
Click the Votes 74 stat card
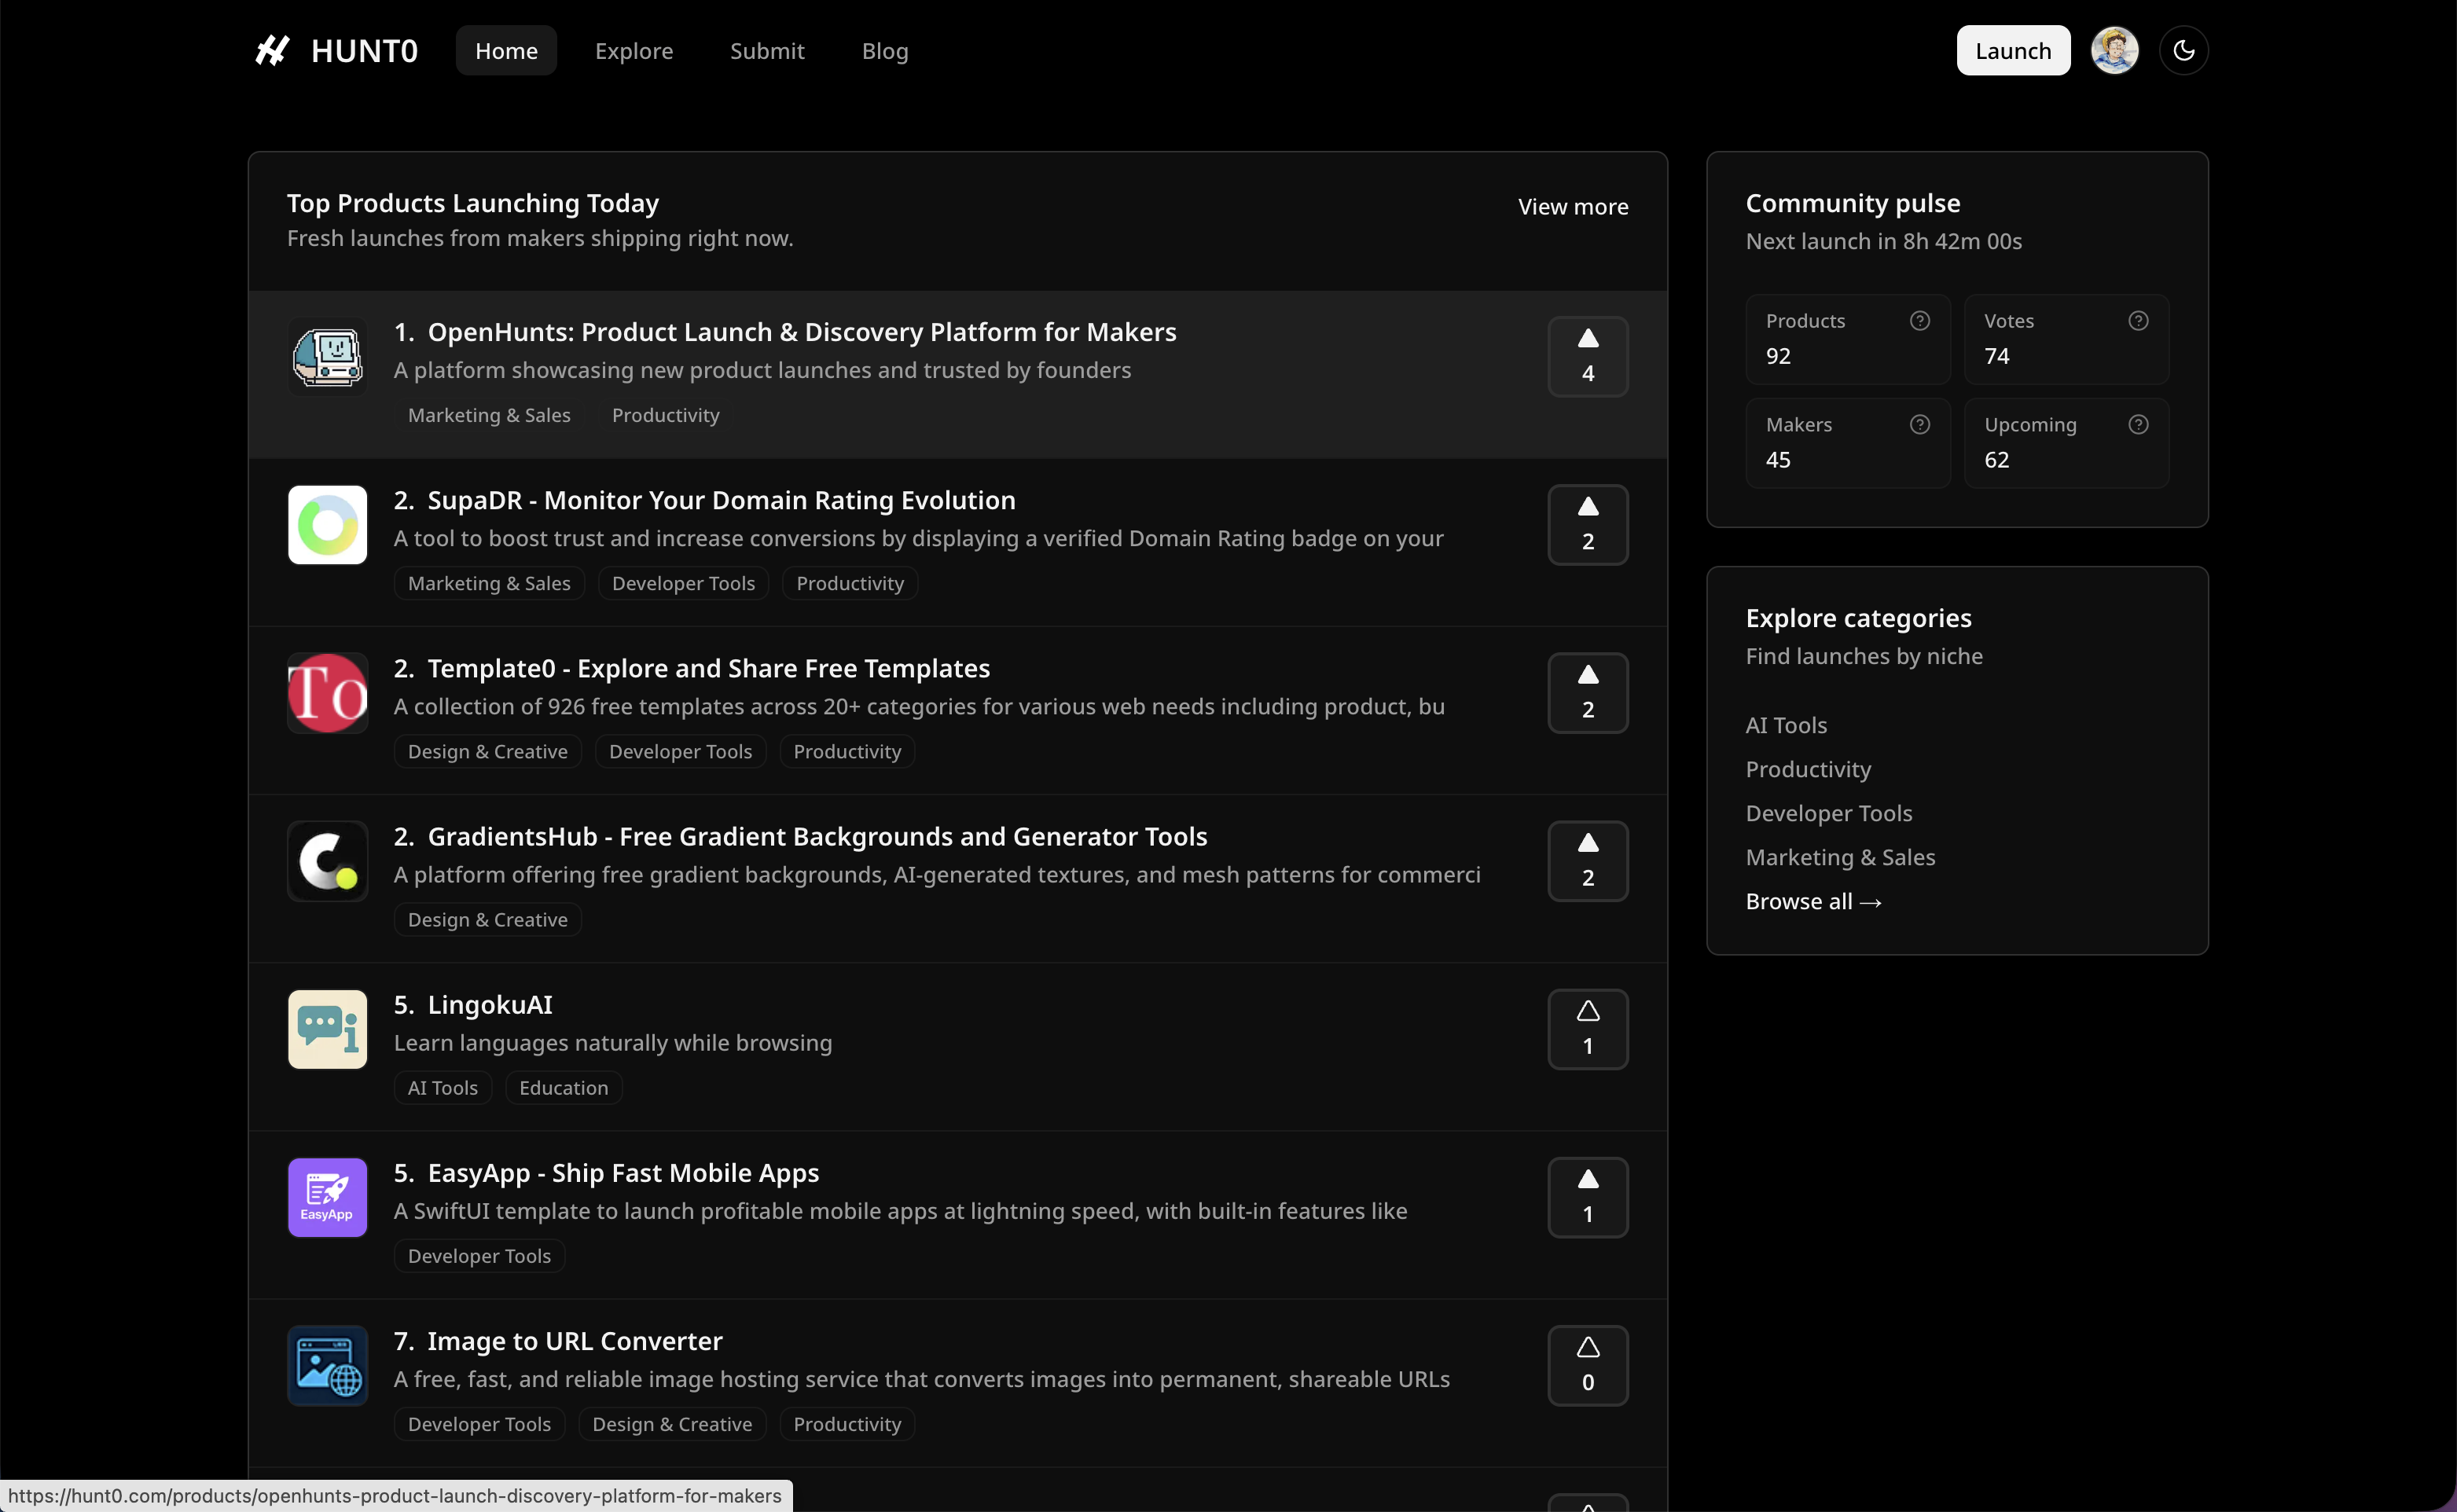[2066, 339]
